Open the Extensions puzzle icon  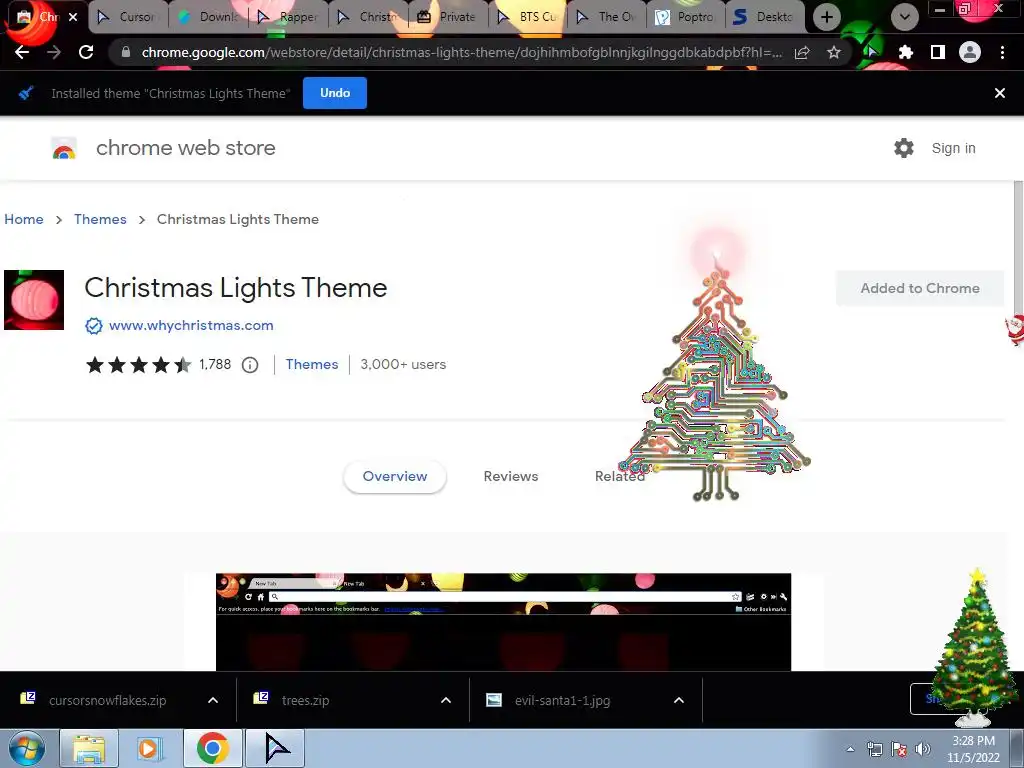[x=905, y=52]
